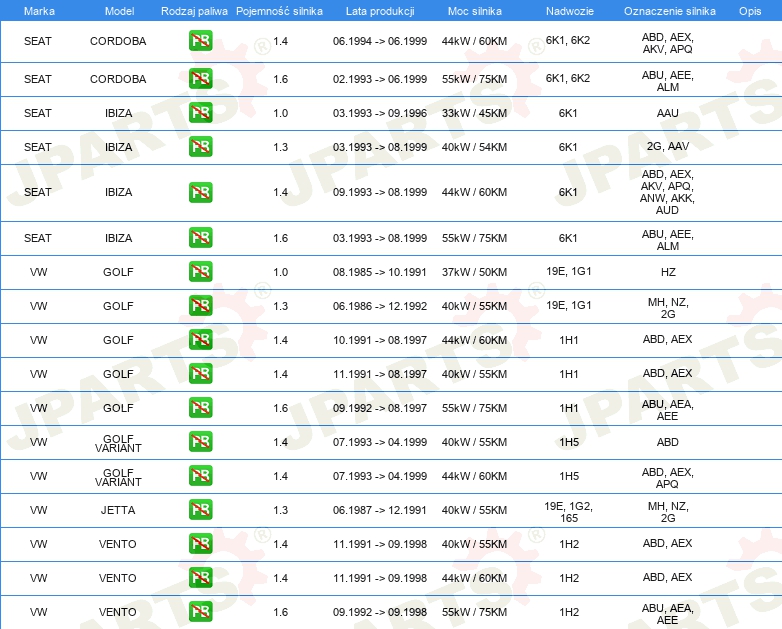The width and height of the screenshot is (782, 629).
Task: Click the fuel icon for GOLF 1.4 44kW row
Action: pos(200,340)
